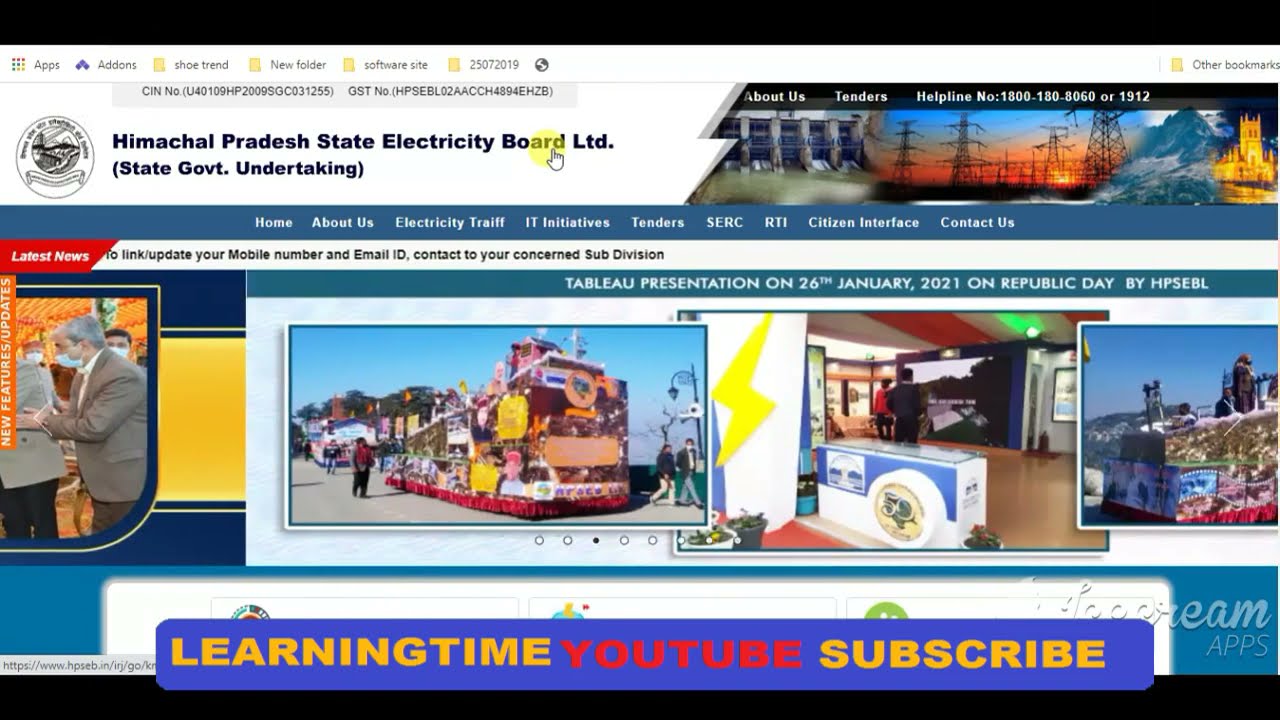The height and width of the screenshot is (720, 1280).
Task: Open SERC menu item
Action: pyautogui.click(x=725, y=223)
